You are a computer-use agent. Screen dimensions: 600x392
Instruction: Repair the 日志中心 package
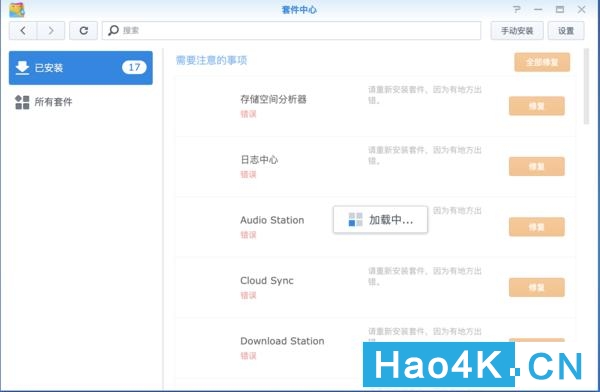(x=536, y=167)
